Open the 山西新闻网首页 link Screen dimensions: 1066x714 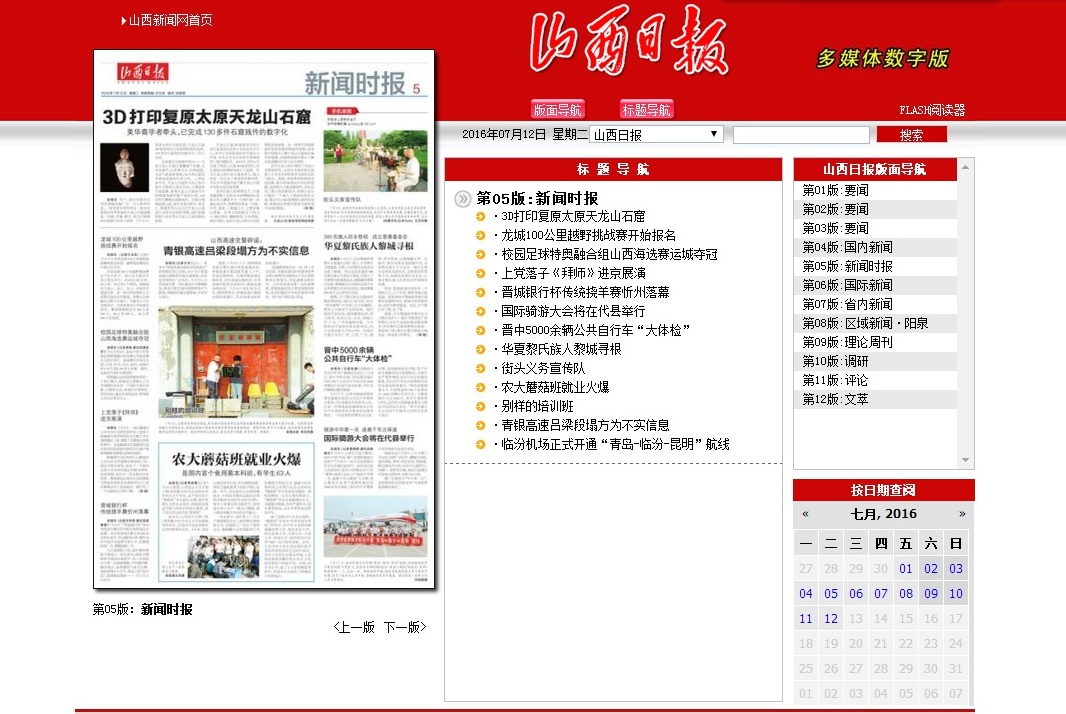coord(171,20)
